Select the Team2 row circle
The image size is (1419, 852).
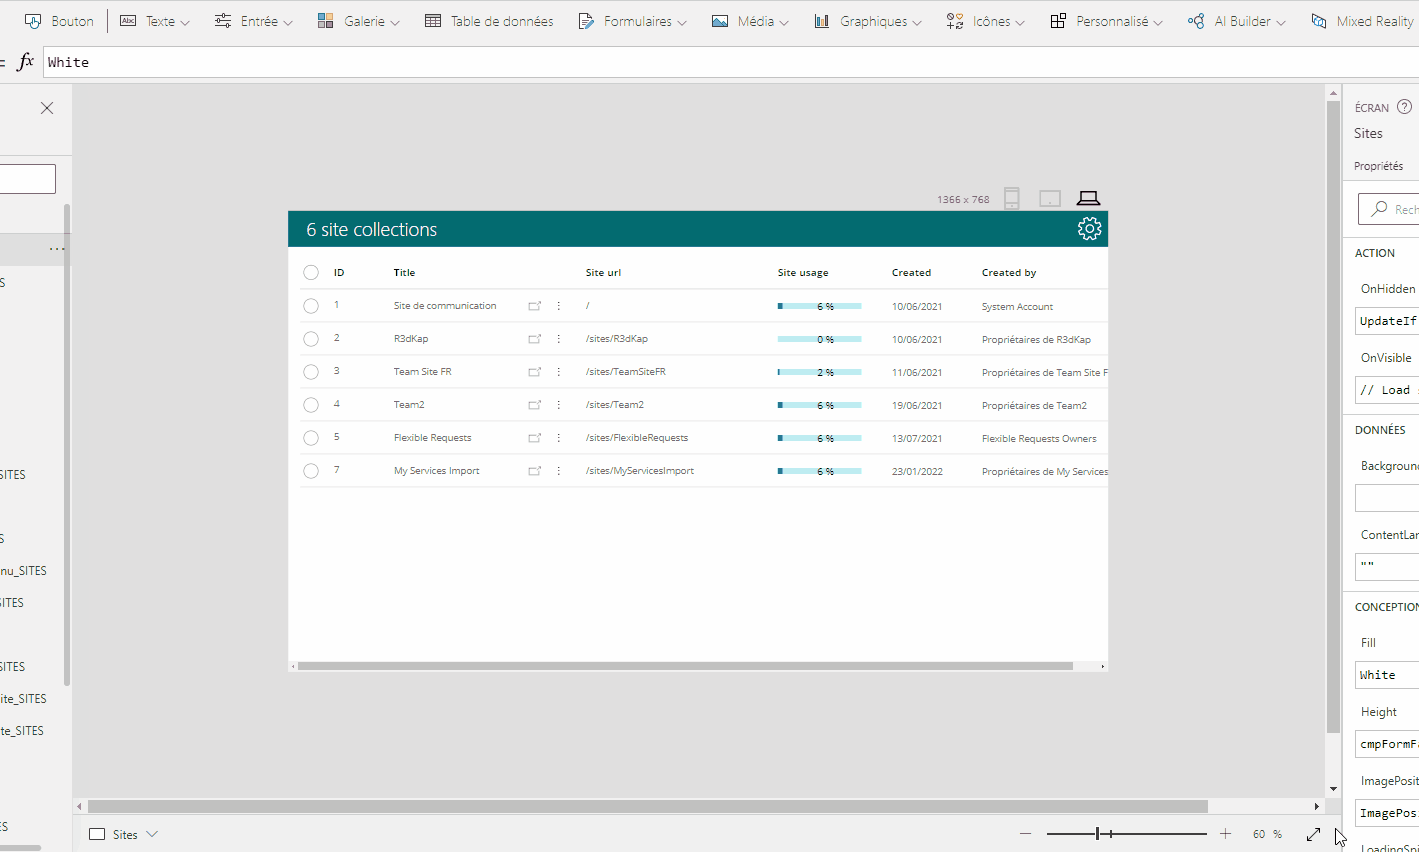[311, 405]
